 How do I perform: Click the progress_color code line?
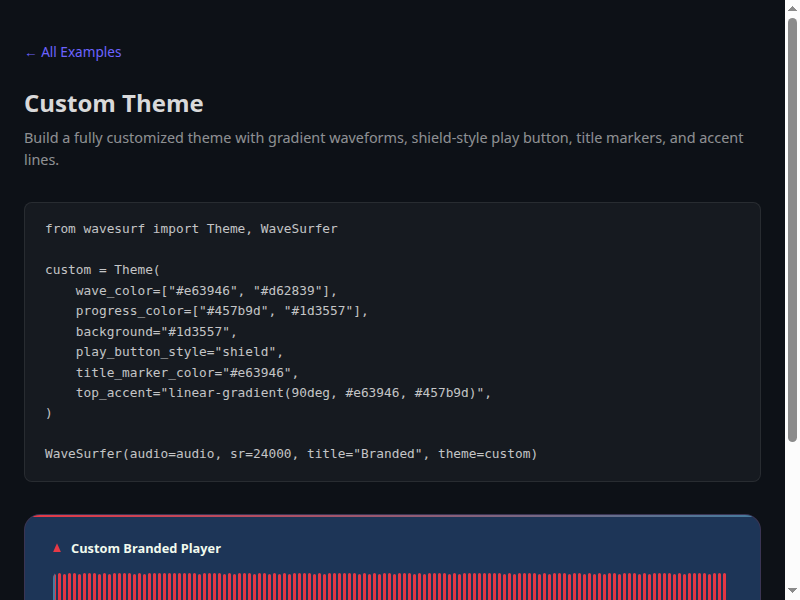(x=221, y=311)
